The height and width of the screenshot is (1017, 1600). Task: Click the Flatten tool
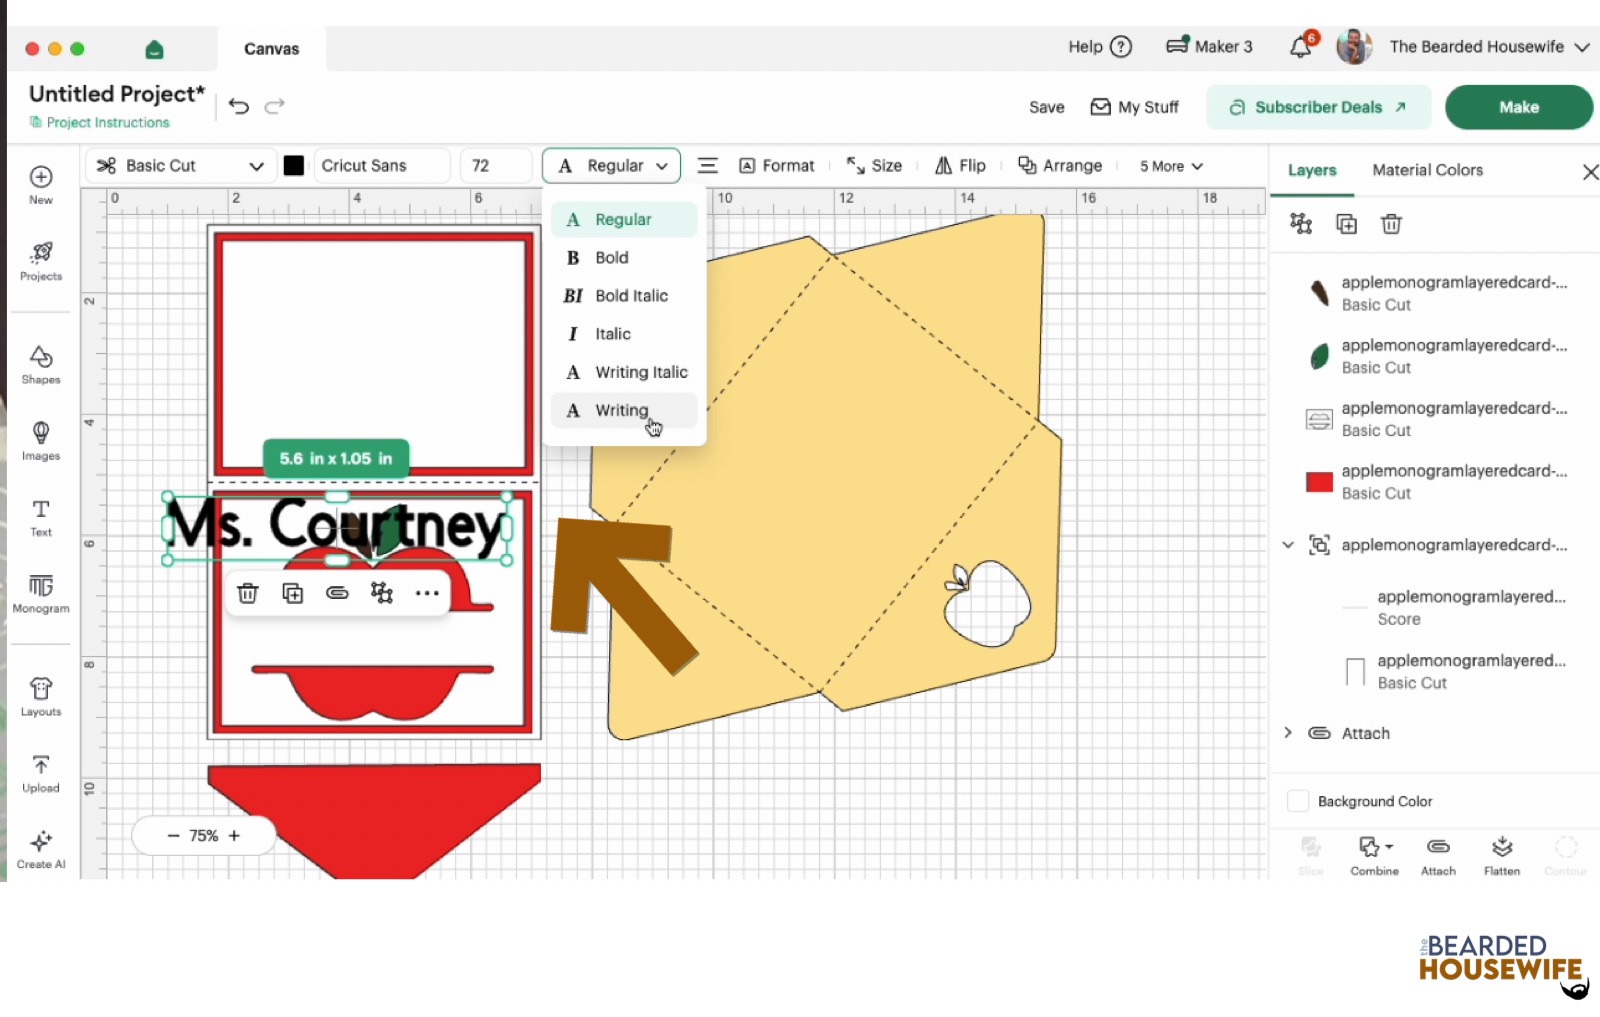click(x=1502, y=856)
